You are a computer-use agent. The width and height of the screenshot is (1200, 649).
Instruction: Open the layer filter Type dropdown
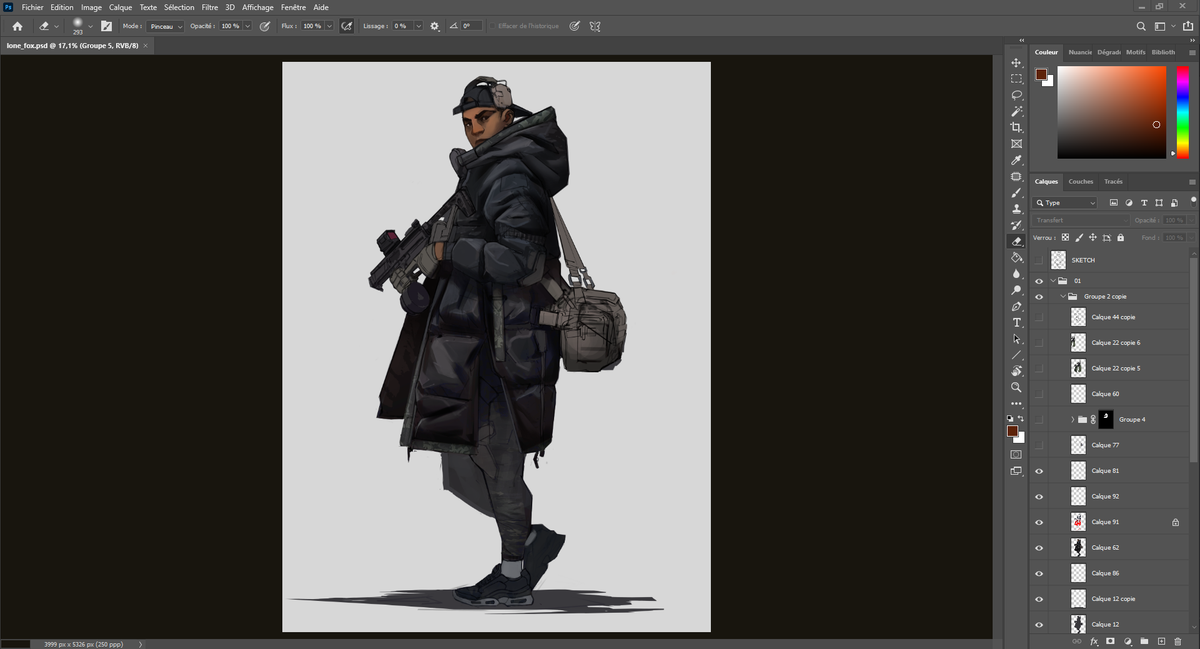pyautogui.click(x=1066, y=202)
